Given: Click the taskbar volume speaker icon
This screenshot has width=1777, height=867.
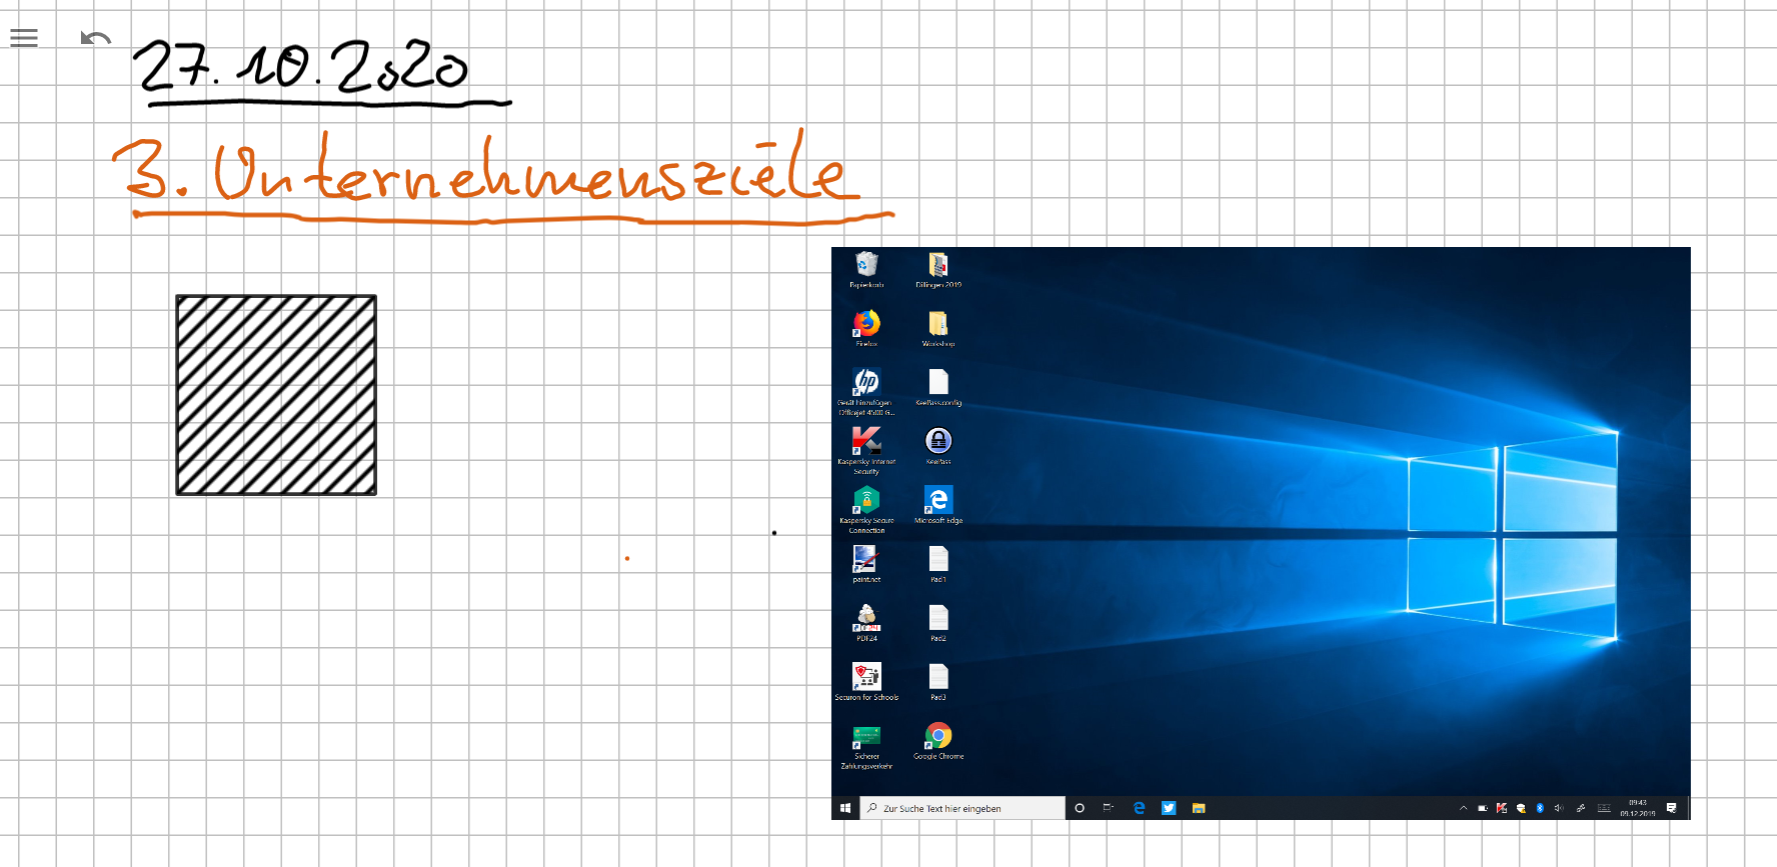Looking at the screenshot, I should click(1558, 808).
